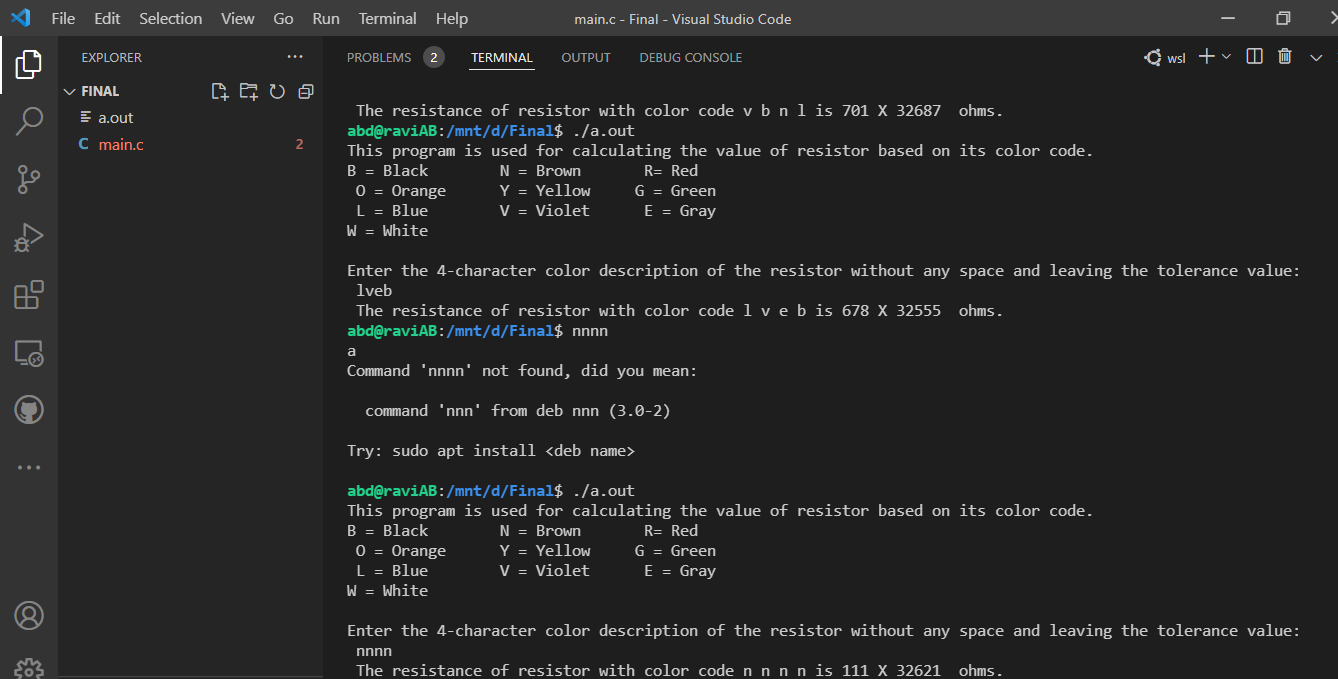Click the 'lveb' input line in terminal
This screenshot has height=679, width=1338.
click(x=374, y=291)
